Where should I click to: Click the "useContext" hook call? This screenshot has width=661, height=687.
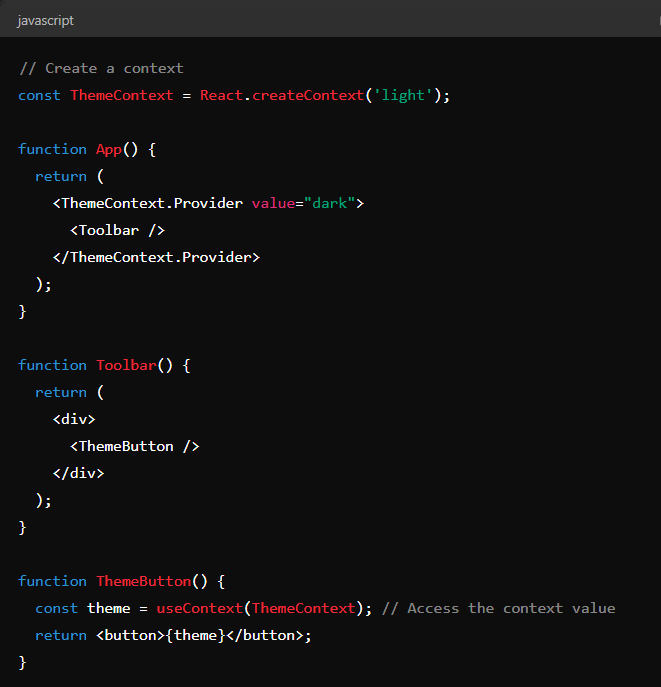pyautogui.click(x=200, y=609)
